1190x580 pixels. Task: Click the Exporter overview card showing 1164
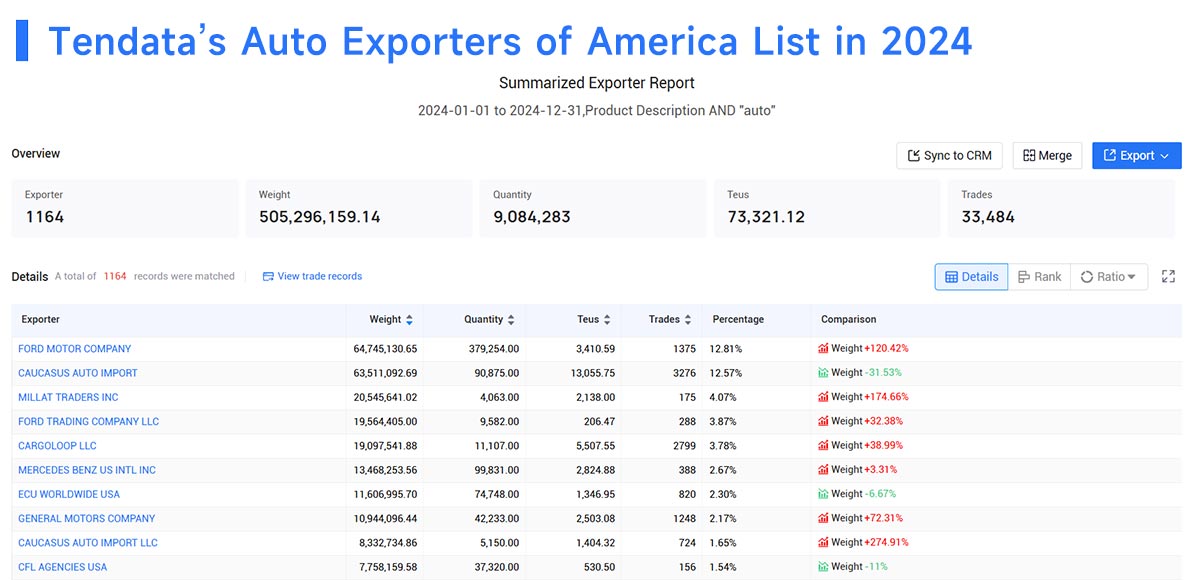[124, 208]
